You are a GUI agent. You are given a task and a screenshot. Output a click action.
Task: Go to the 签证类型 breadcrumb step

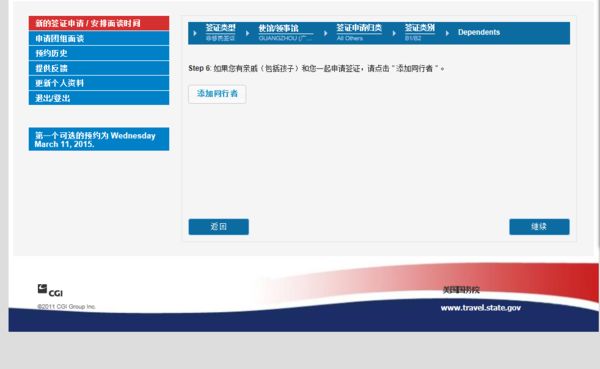(220, 28)
